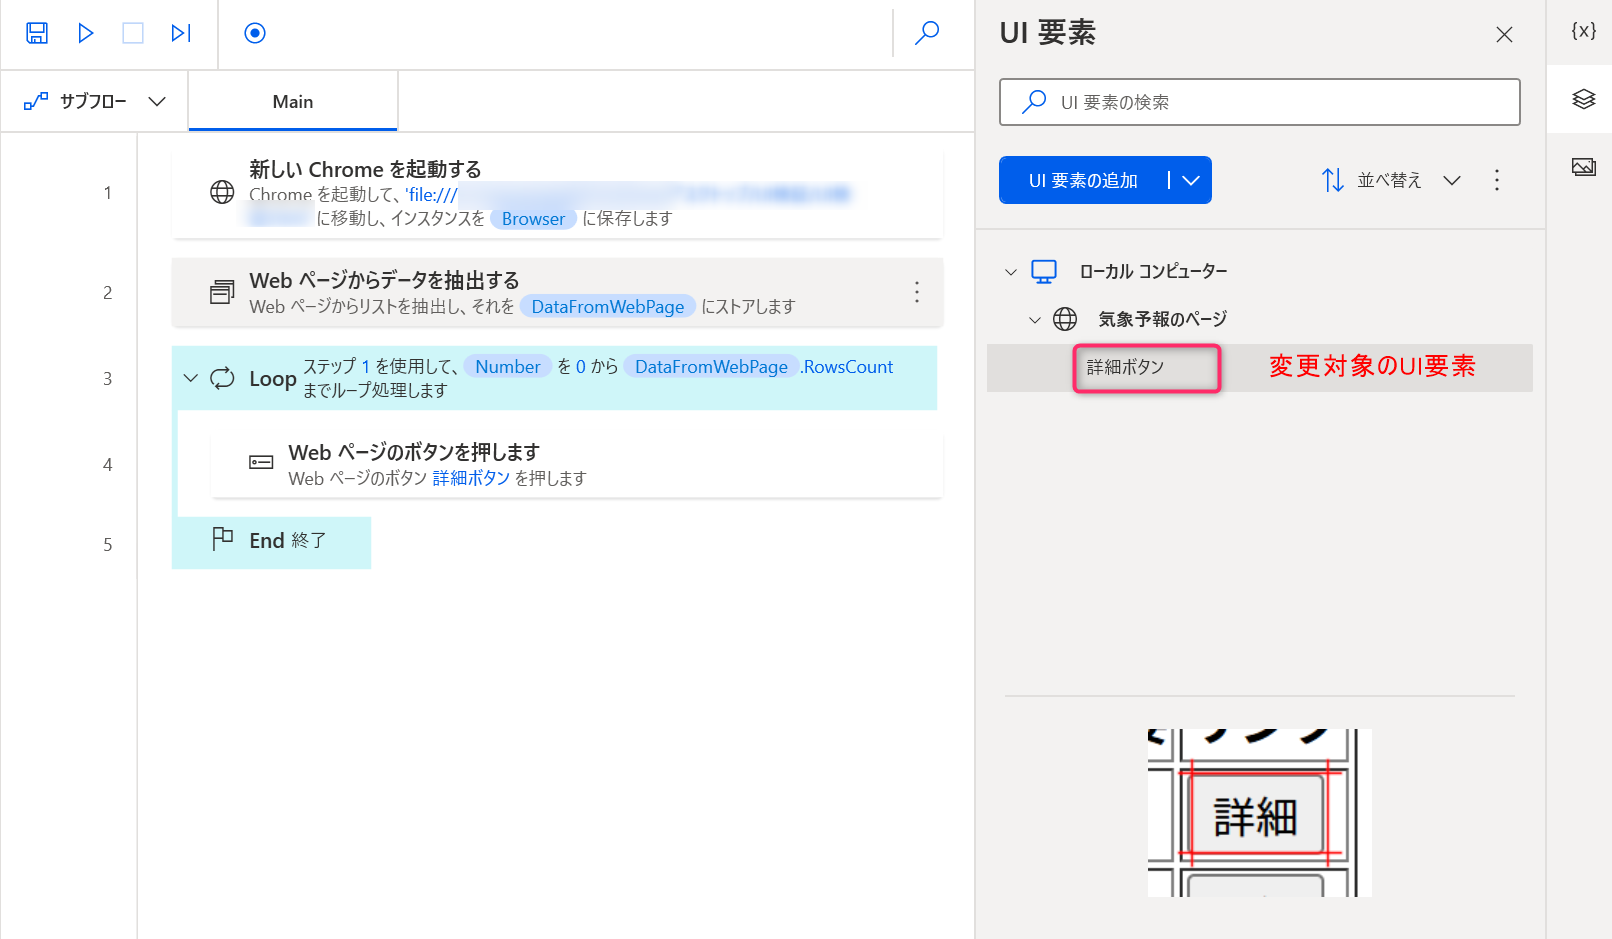
Task: Collapse the Loop block chevron
Action: [x=190, y=378]
